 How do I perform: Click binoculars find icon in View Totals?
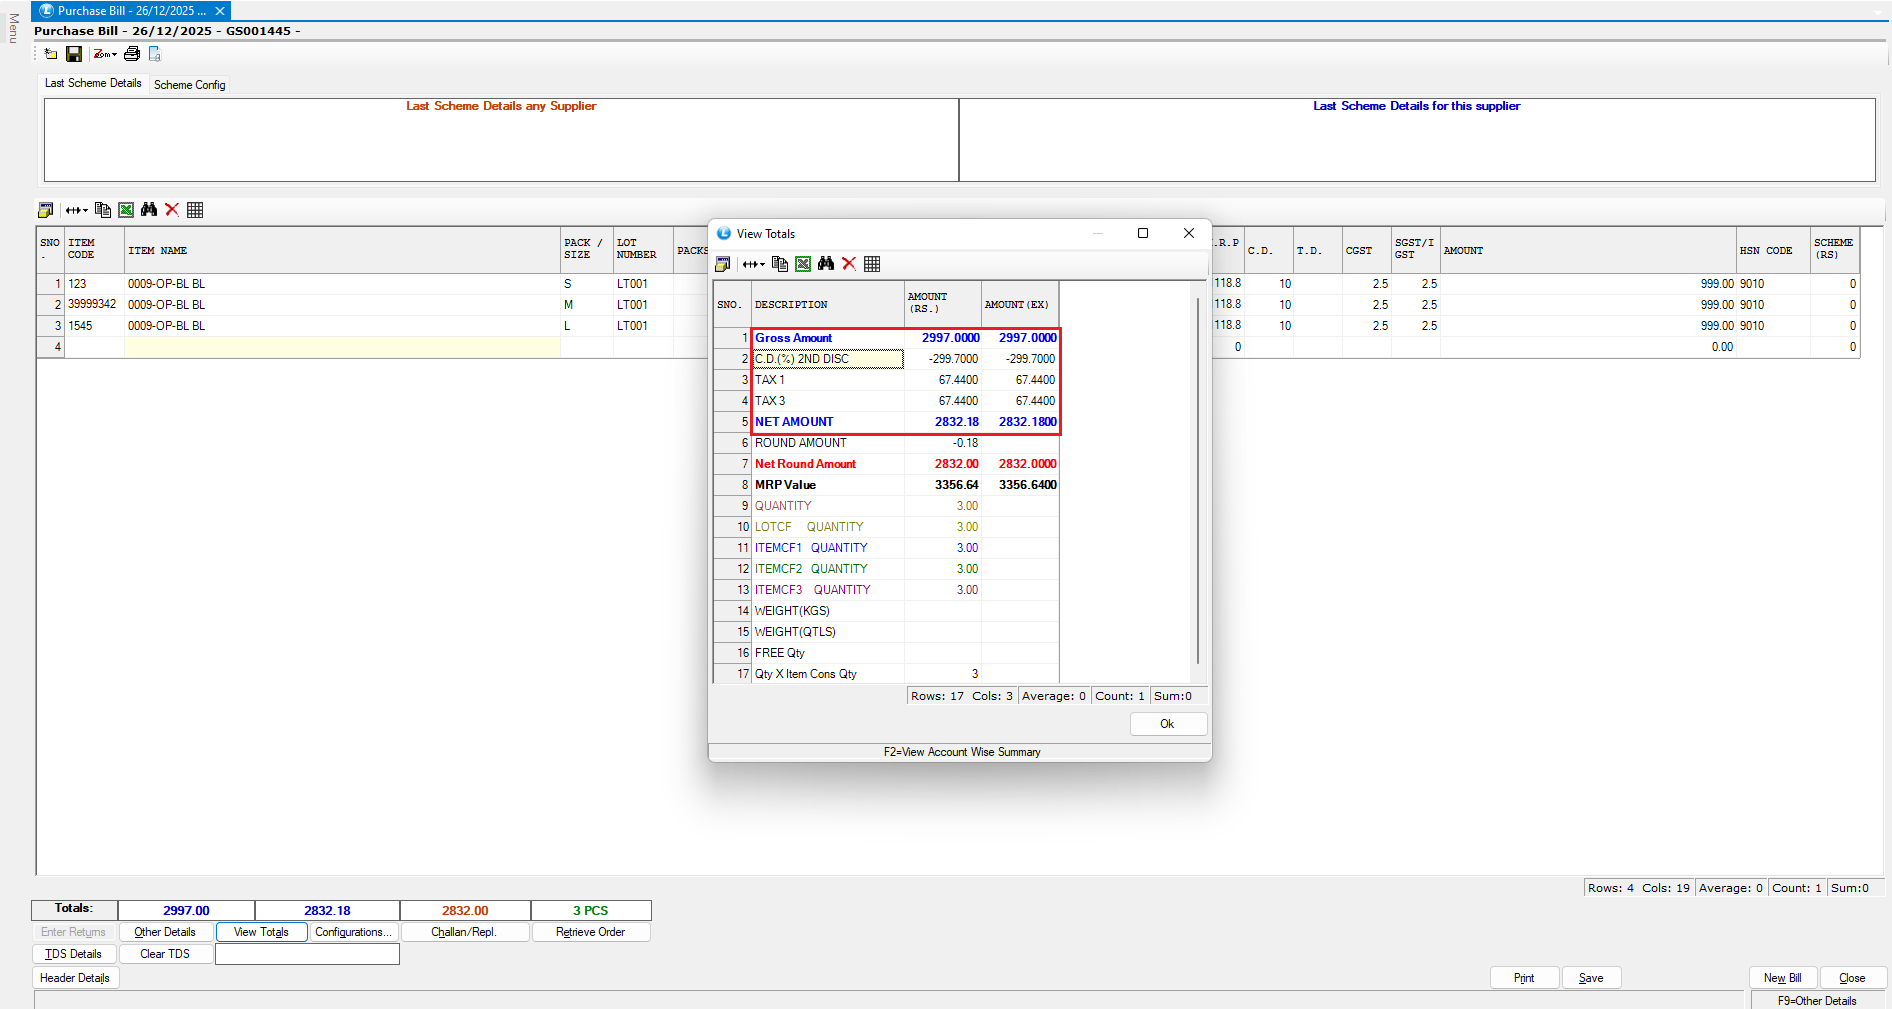[x=826, y=264]
